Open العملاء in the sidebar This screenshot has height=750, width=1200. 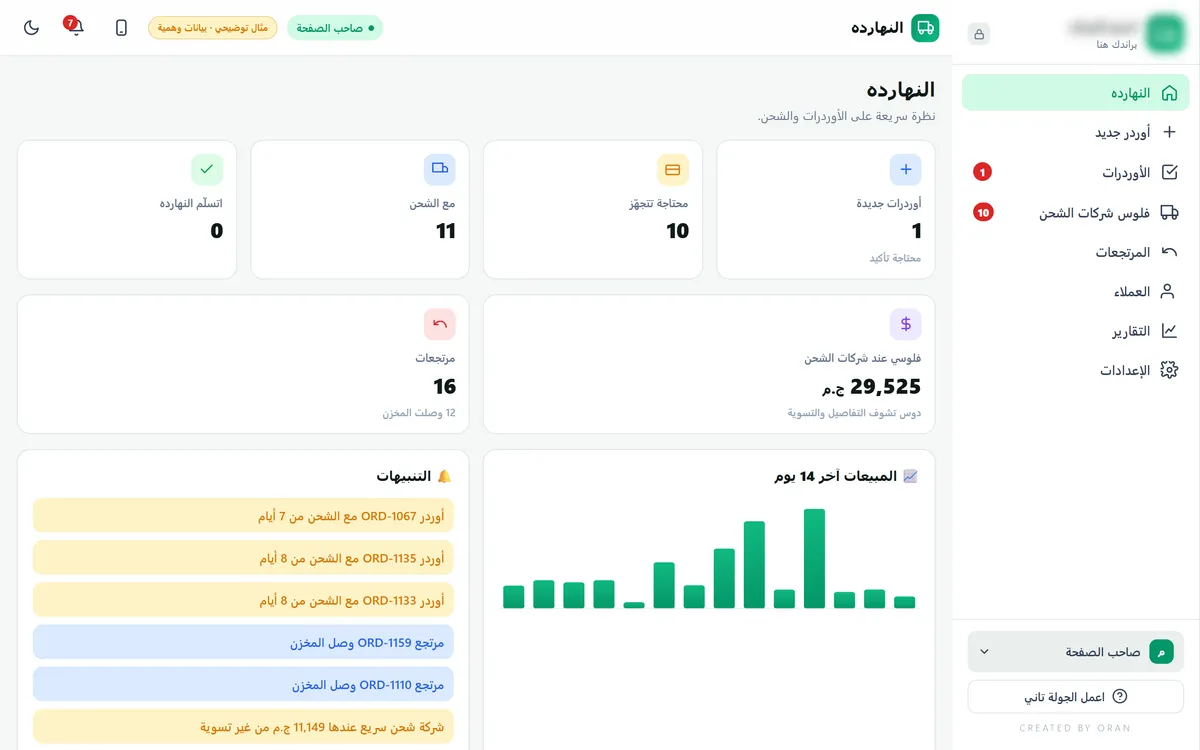point(1076,291)
